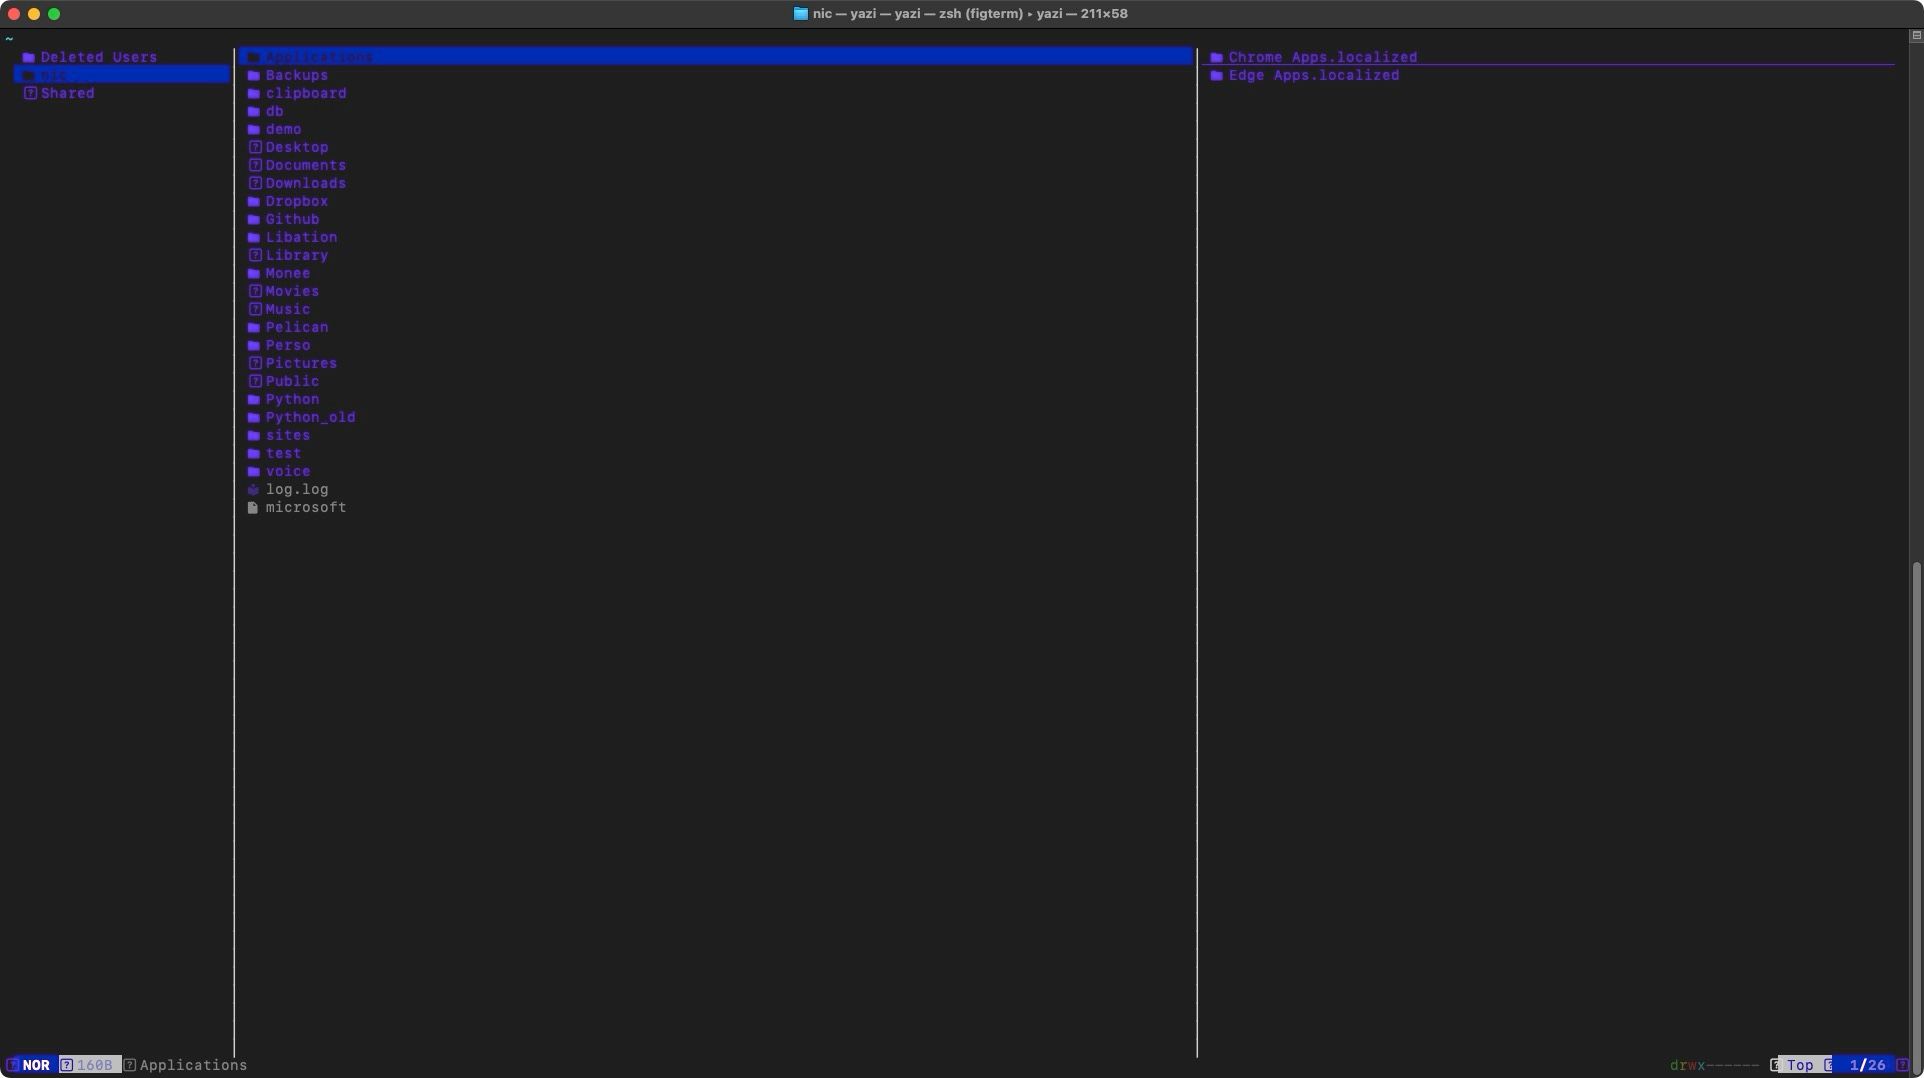Click the 1/26 item counter
Image resolution: width=1924 pixels, height=1078 pixels.
[1868, 1065]
